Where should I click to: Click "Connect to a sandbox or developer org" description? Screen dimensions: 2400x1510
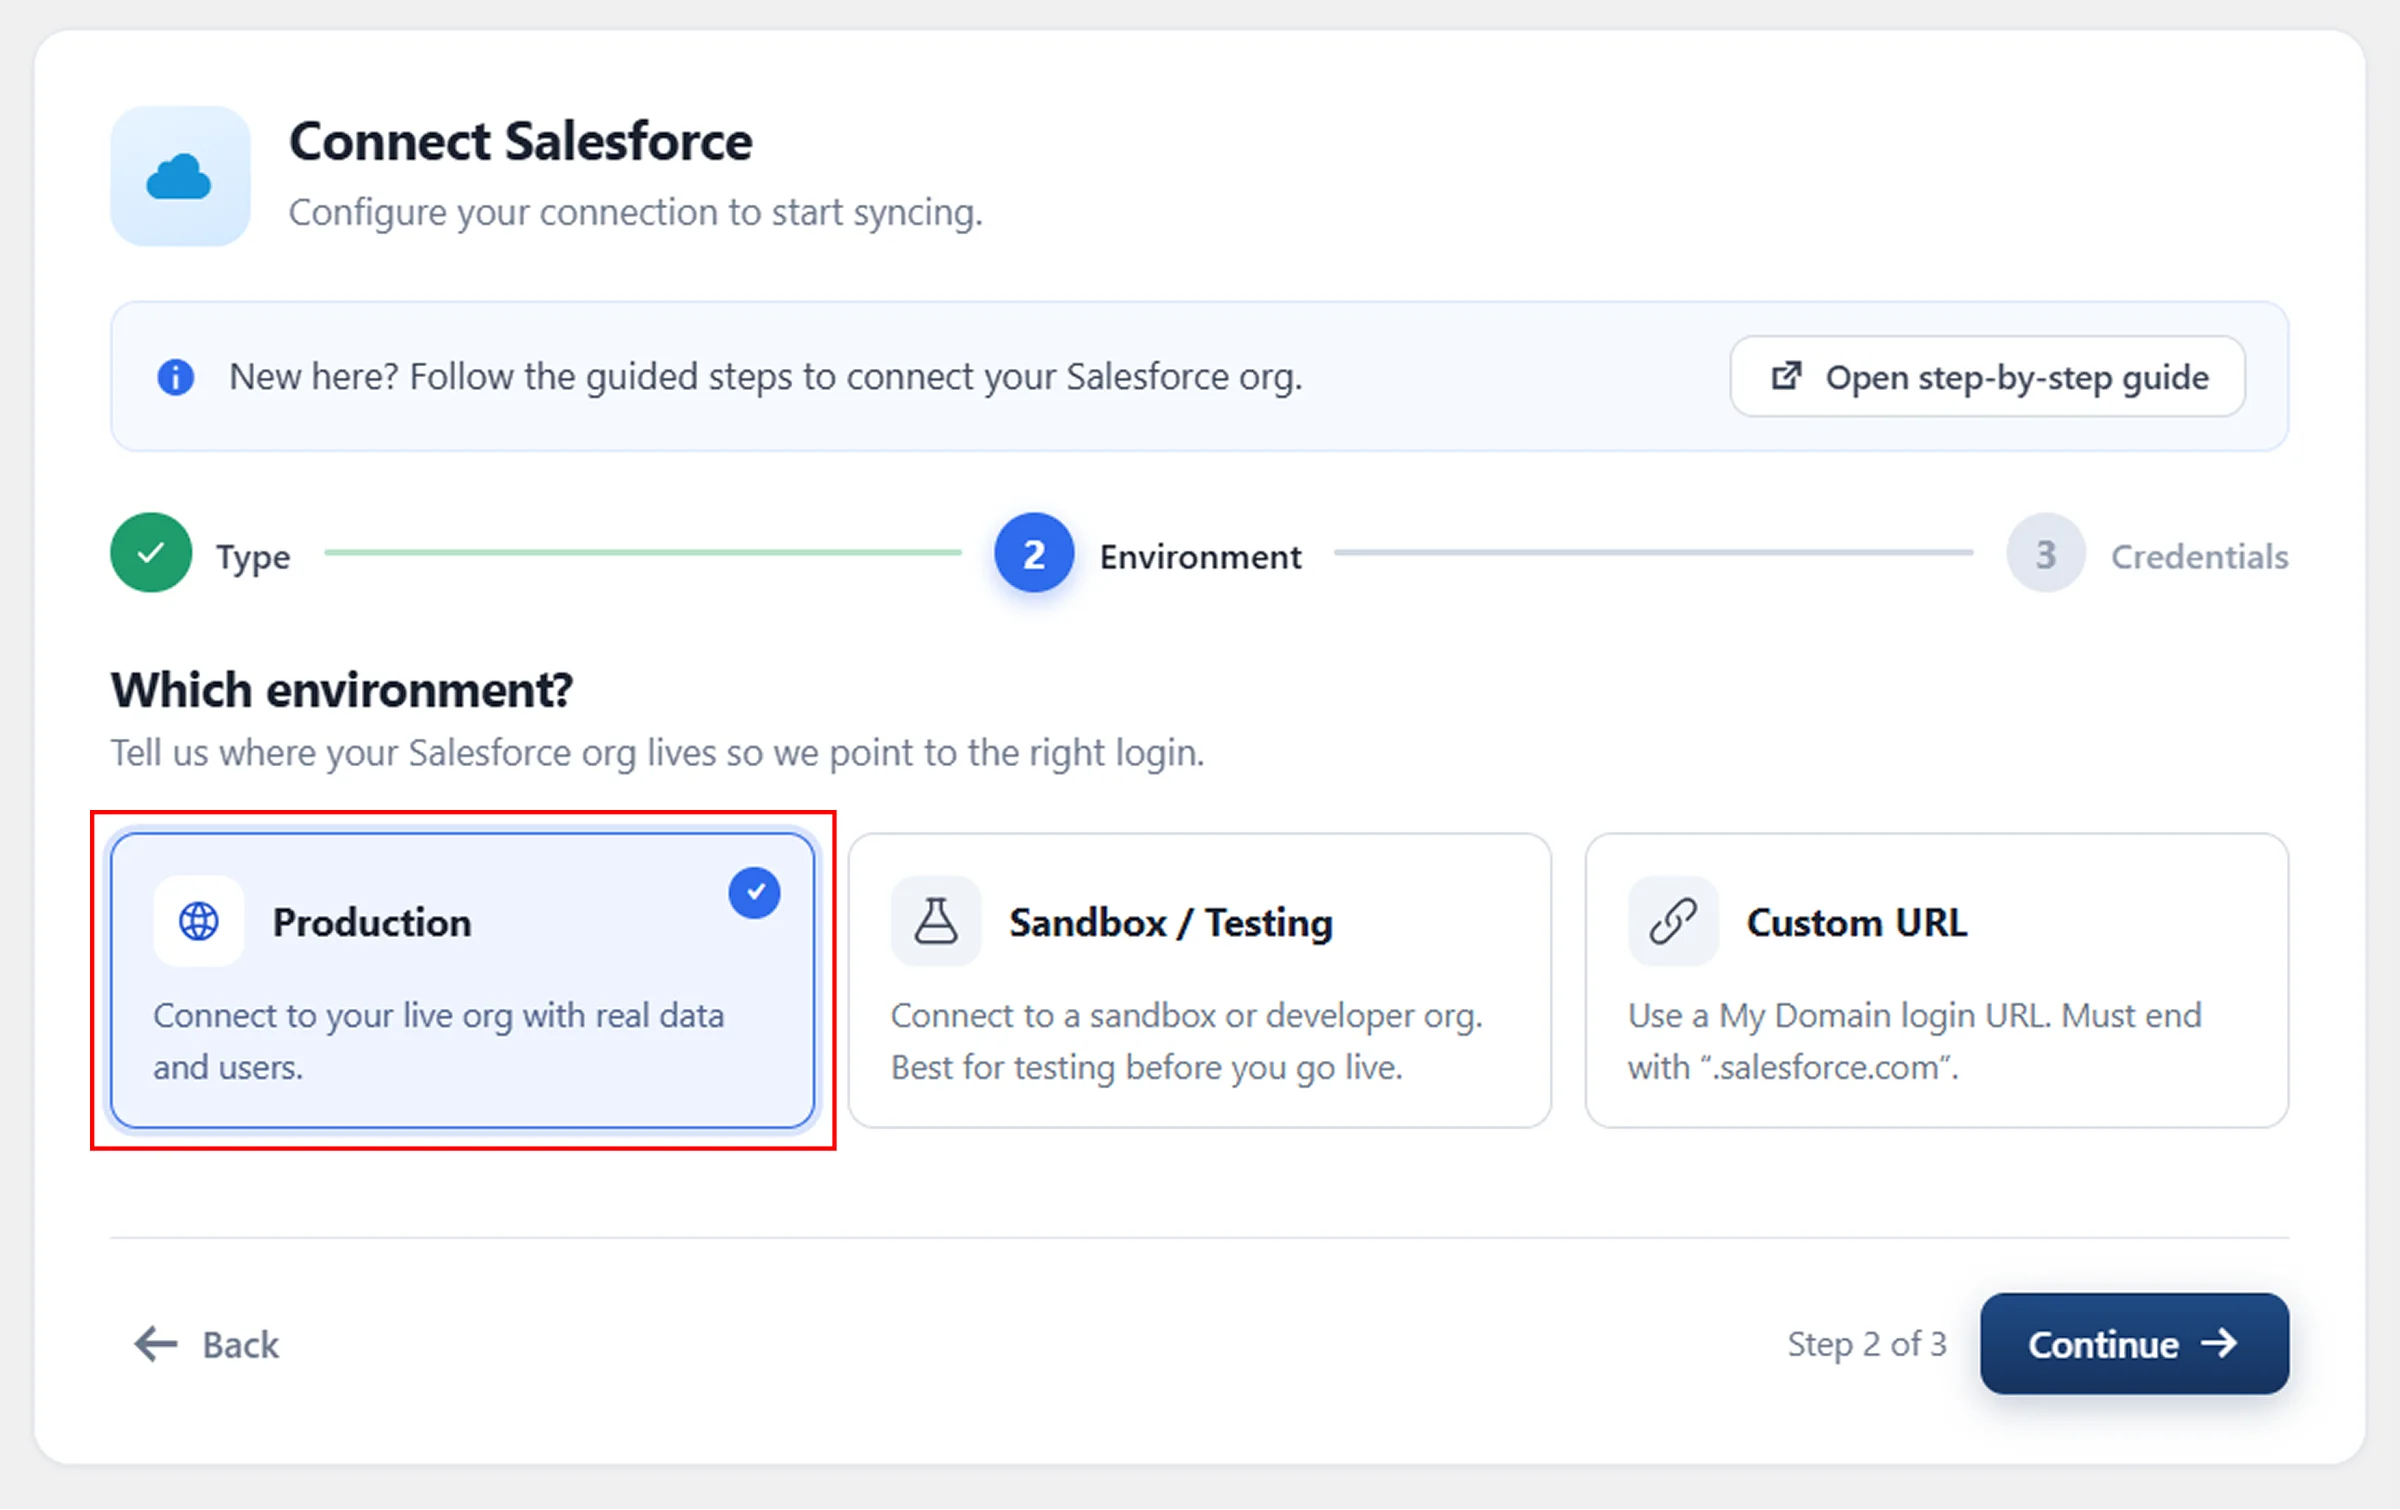click(1187, 1041)
